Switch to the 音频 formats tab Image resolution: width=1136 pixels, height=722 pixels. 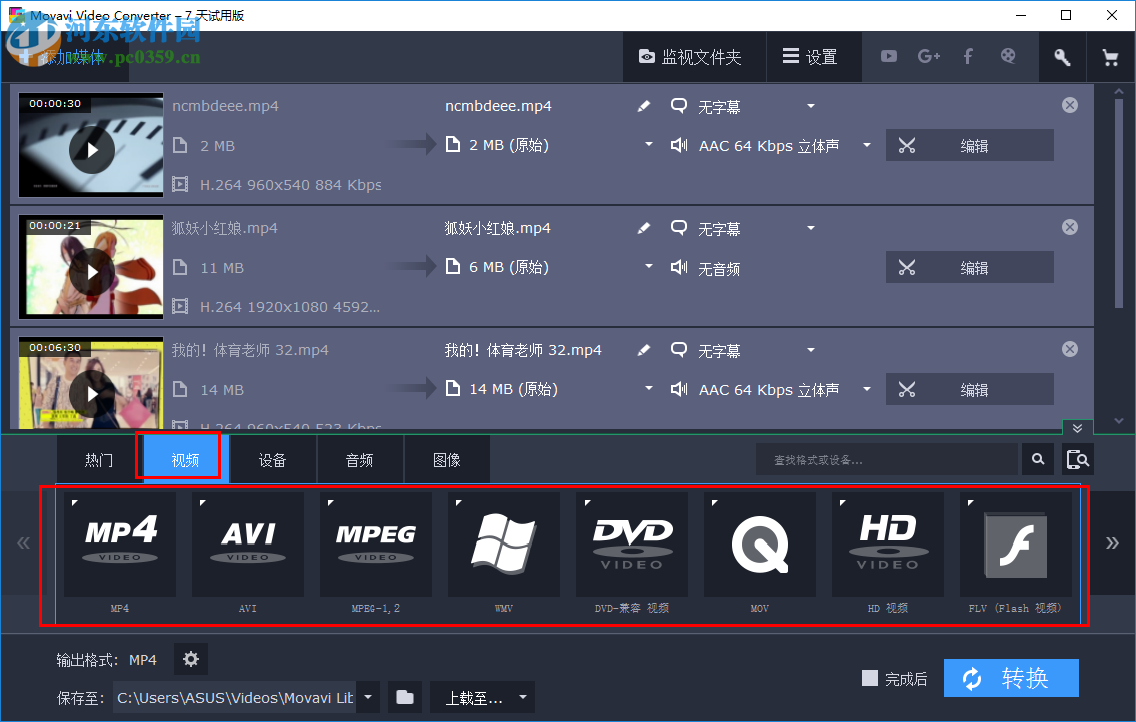[x=359, y=459]
